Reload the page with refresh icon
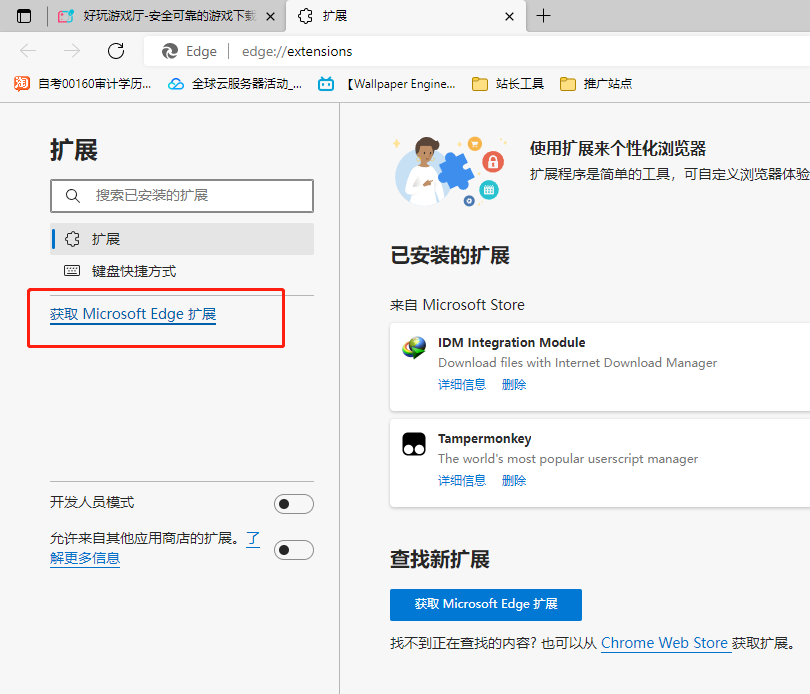The image size is (810, 694). click(116, 51)
